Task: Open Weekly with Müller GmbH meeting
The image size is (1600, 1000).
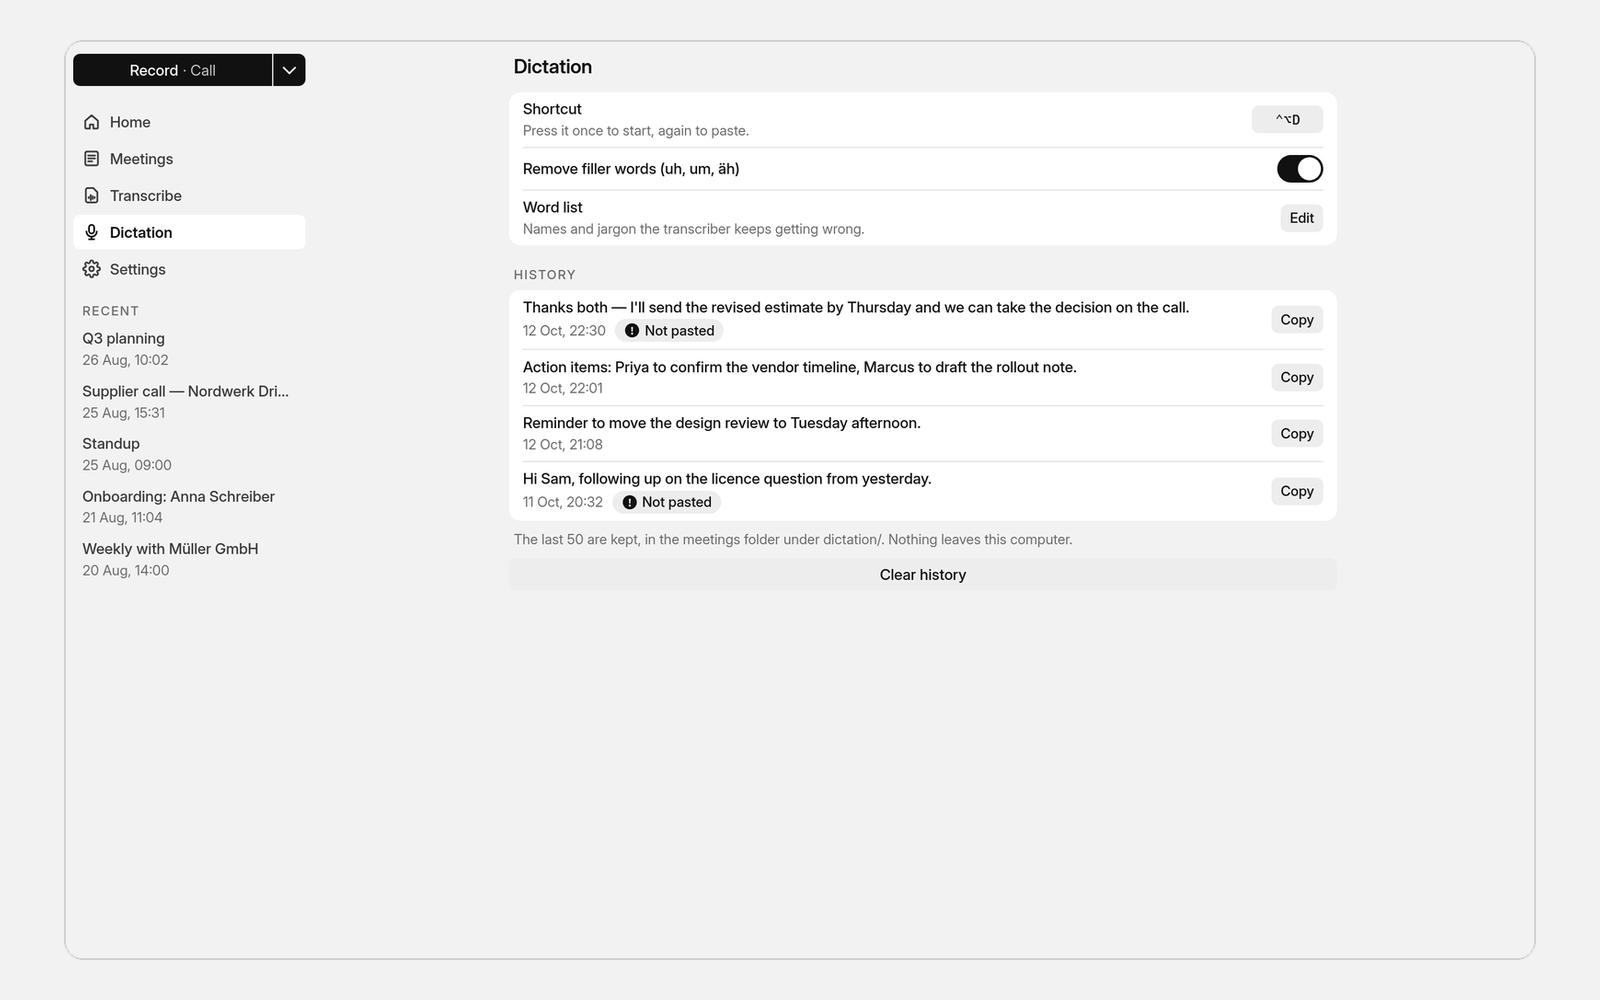Action: point(189,559)
